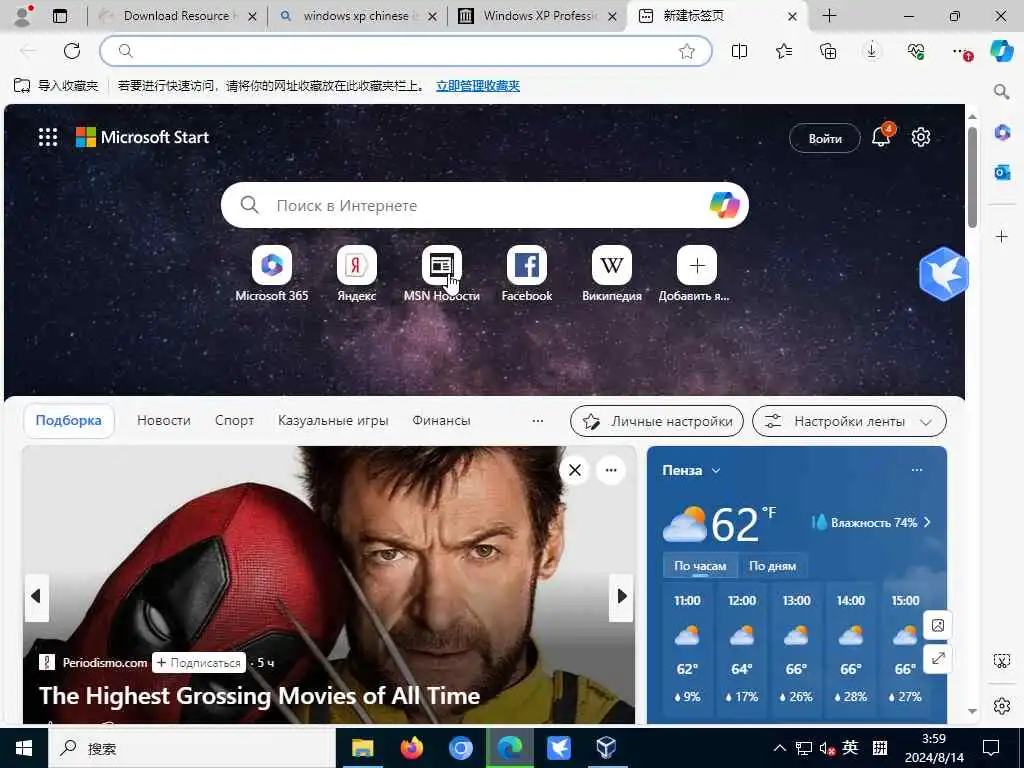Open the split screen toolbar icon
The width and height of the screenshot is (1024, 768).
[x=739, y=51]
